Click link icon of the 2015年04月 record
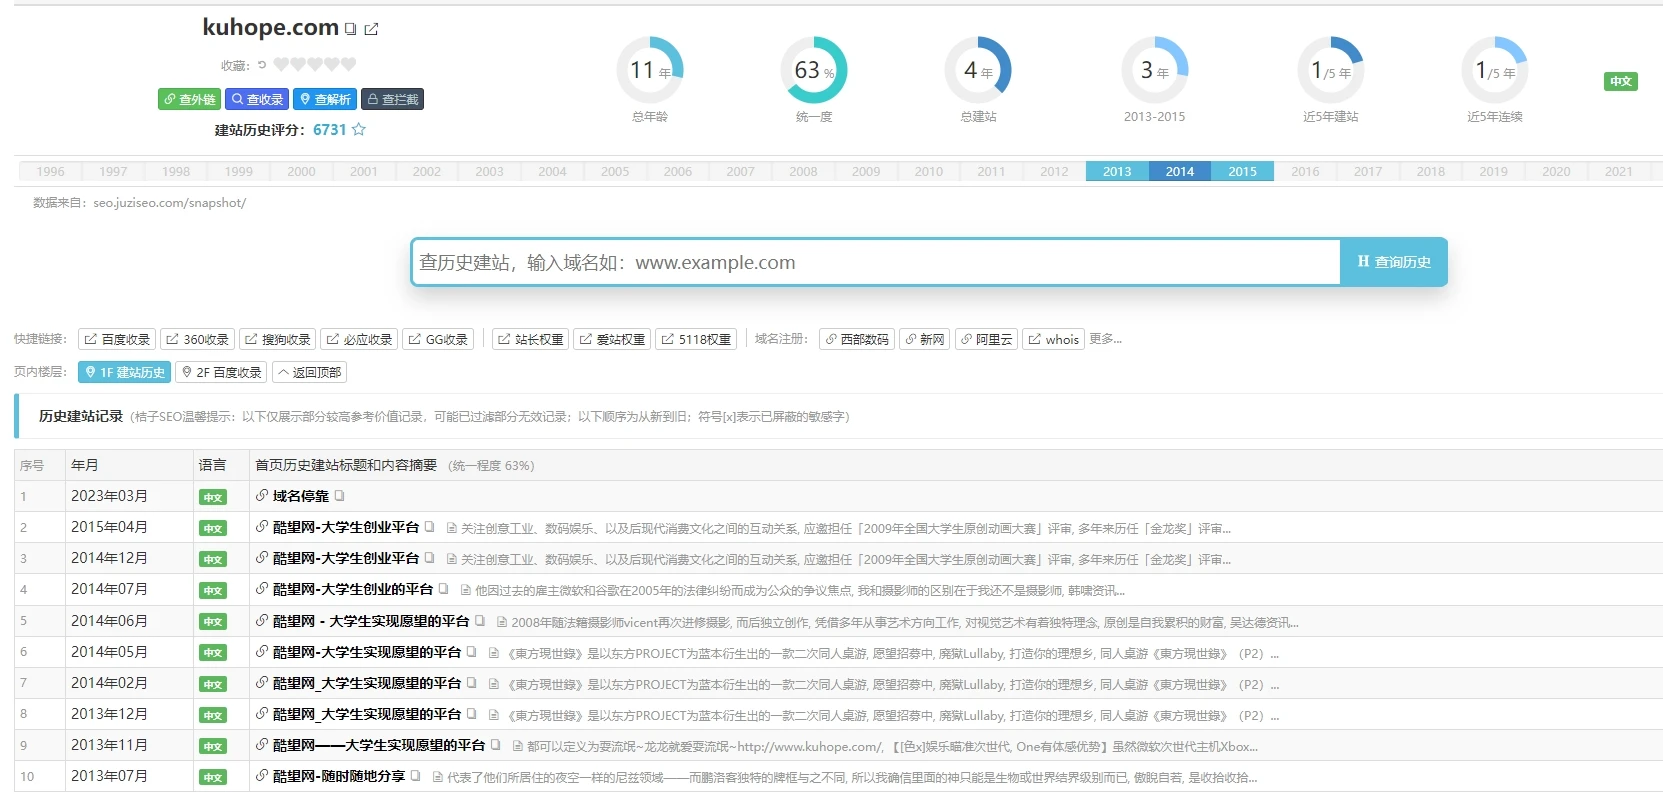1663x801 pixels. coord(262,527)
